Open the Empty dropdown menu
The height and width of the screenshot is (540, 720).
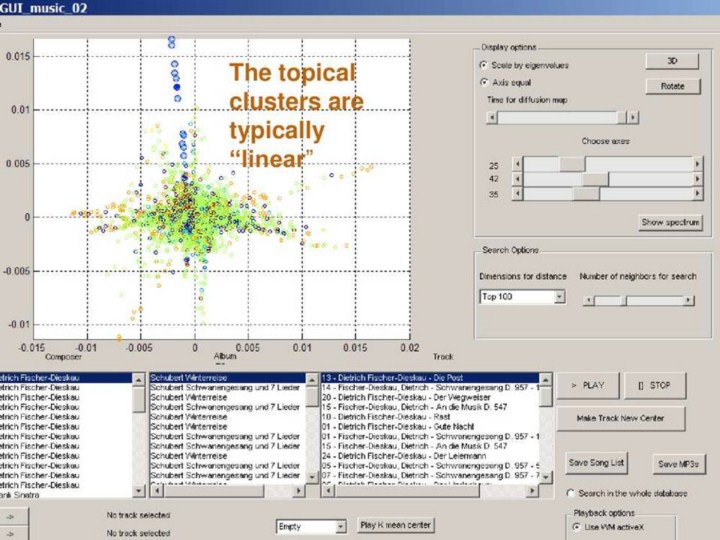point(340,526)
